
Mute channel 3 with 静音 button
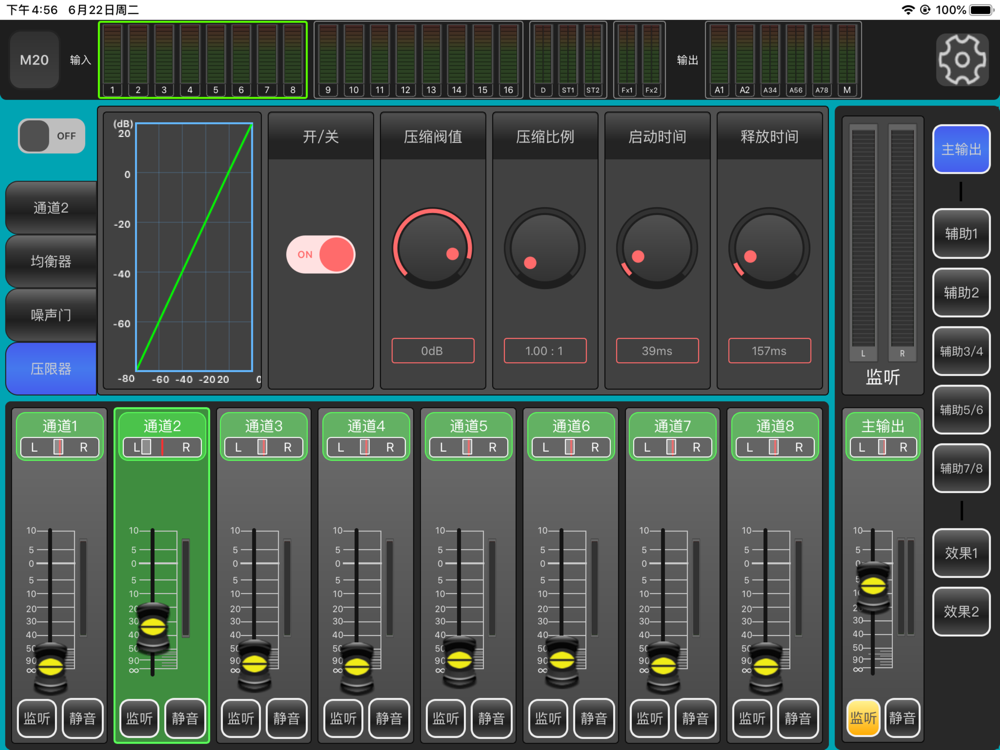point(286,718)
